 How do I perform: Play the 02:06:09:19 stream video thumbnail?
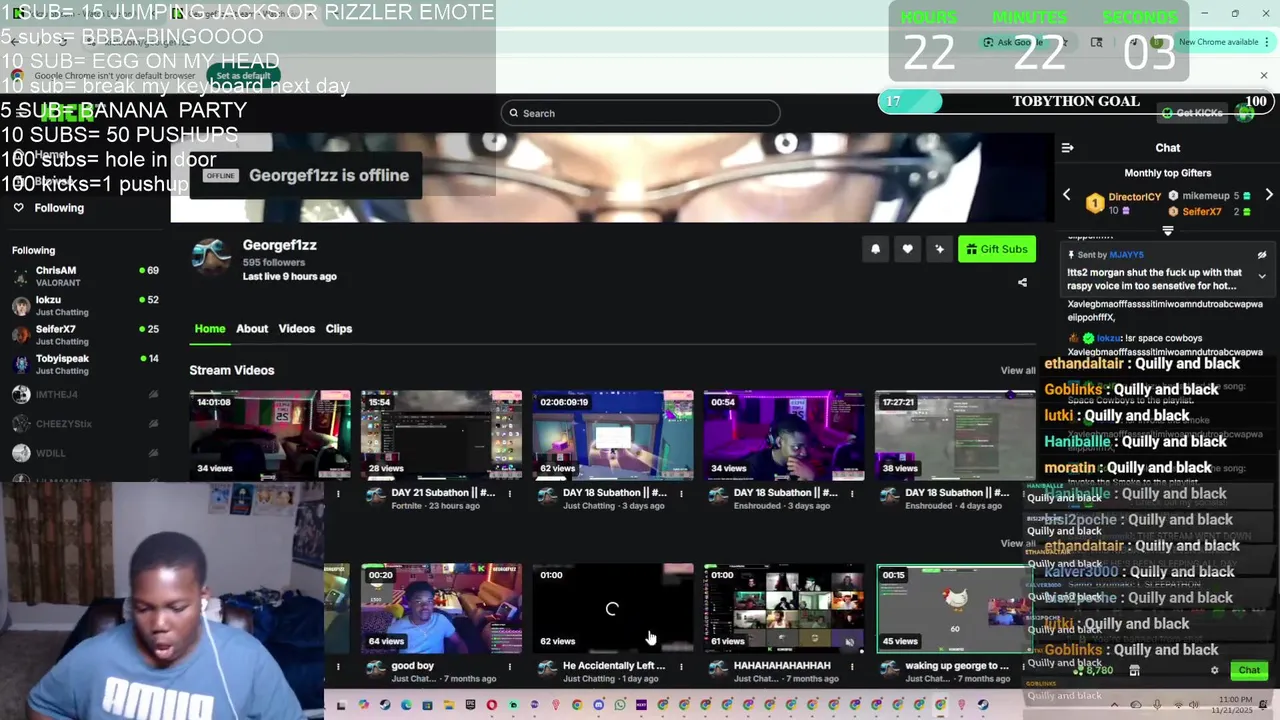(612, 435)
